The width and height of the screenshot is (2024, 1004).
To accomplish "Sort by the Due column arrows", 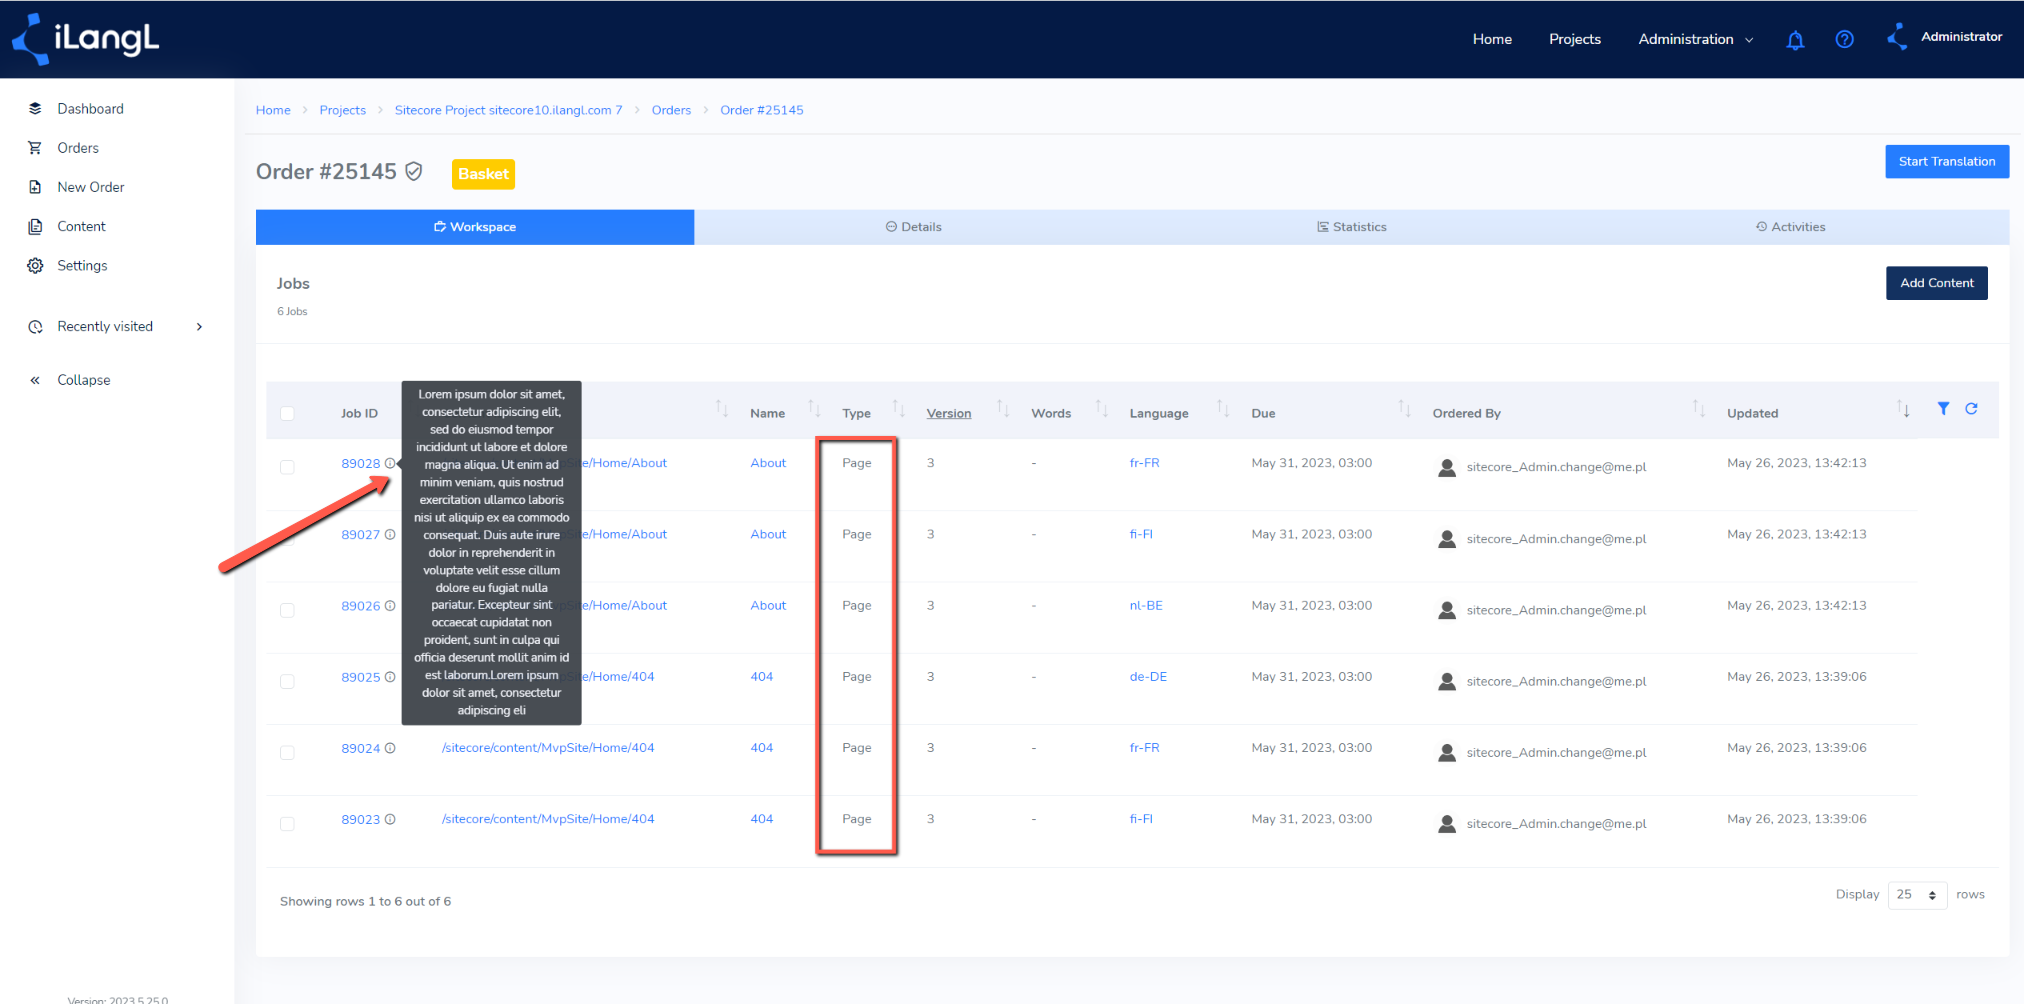I will [1404, 408].
